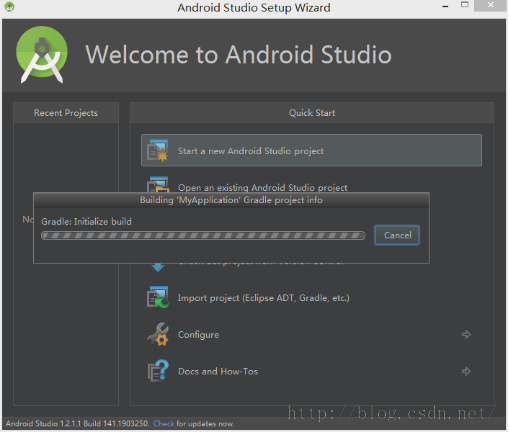Click the Import project icon
Image resolution: width=509 pixels, height=433 pixels.
click(158, 297)
